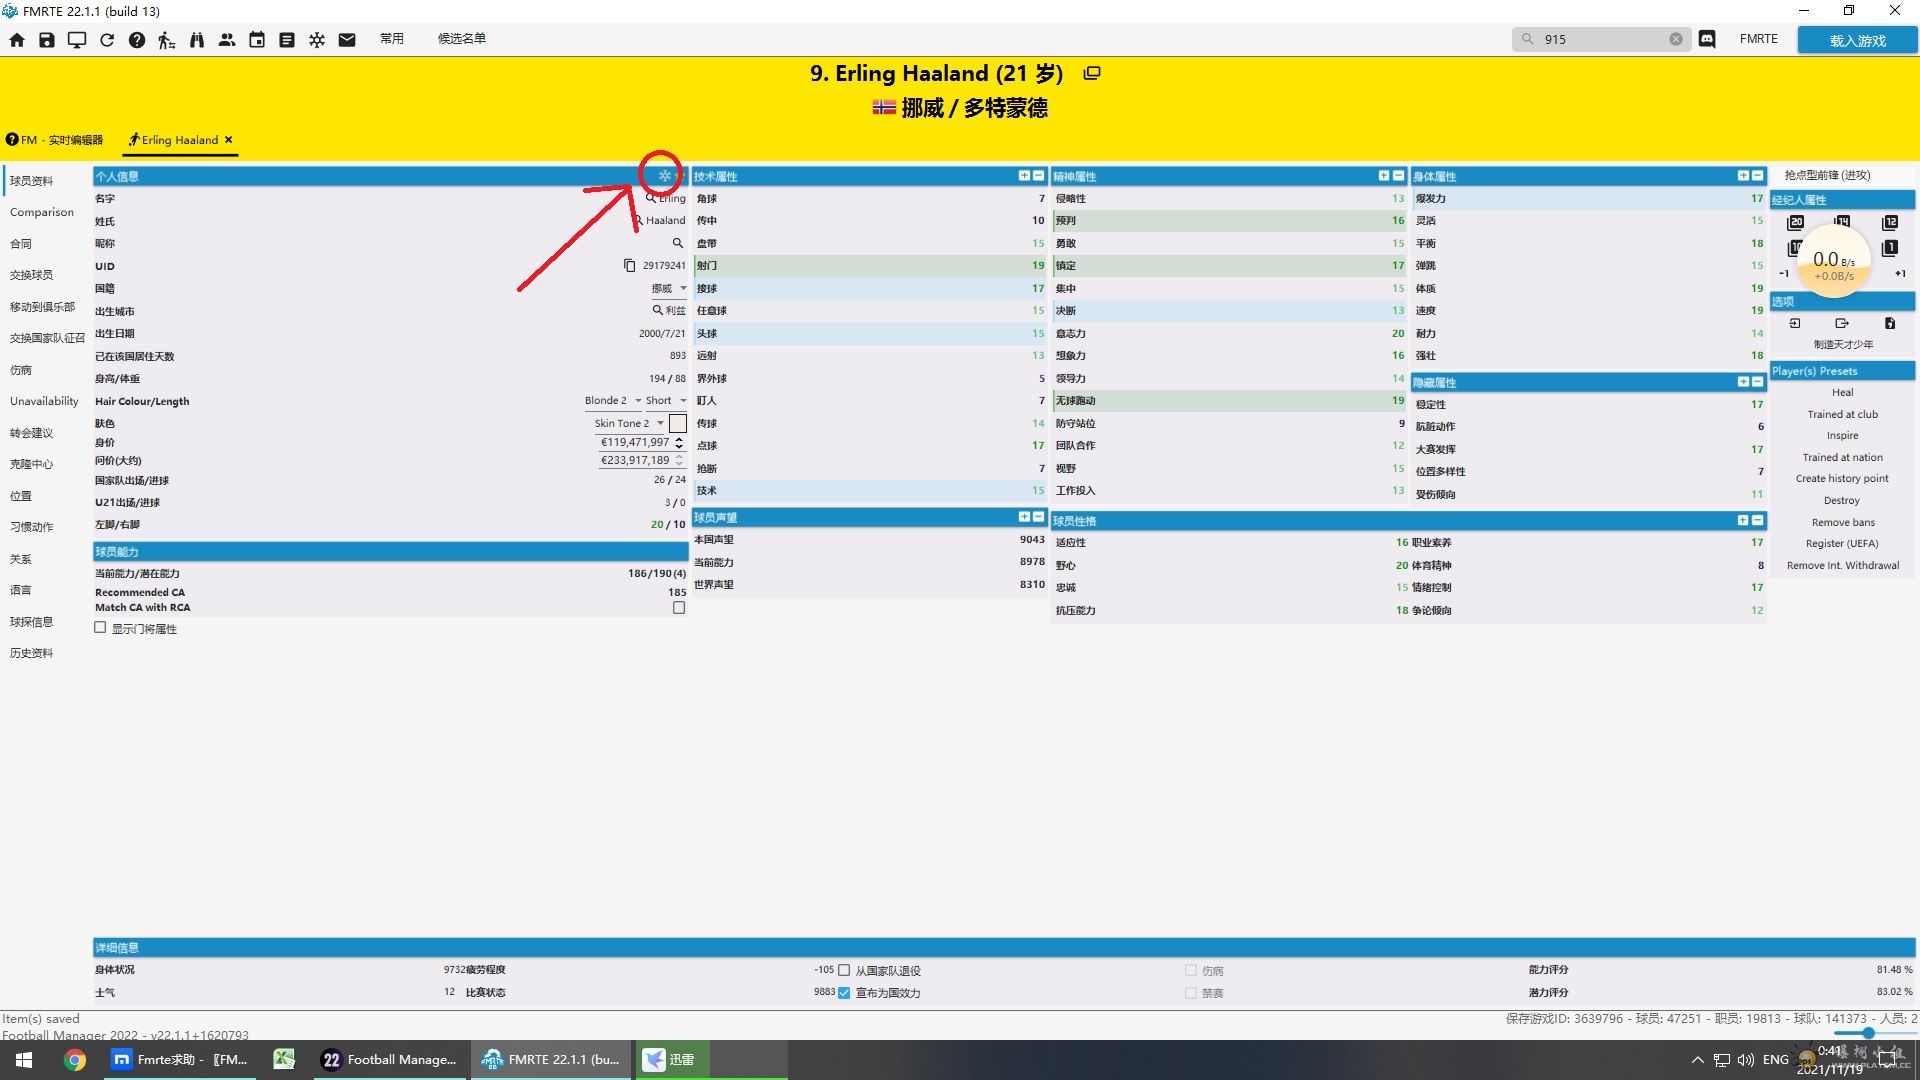Viewport: 1920px width, 1080px height.
Task: Collapse the 球员性格 panel with minus button
Action: pos(1757,520)
